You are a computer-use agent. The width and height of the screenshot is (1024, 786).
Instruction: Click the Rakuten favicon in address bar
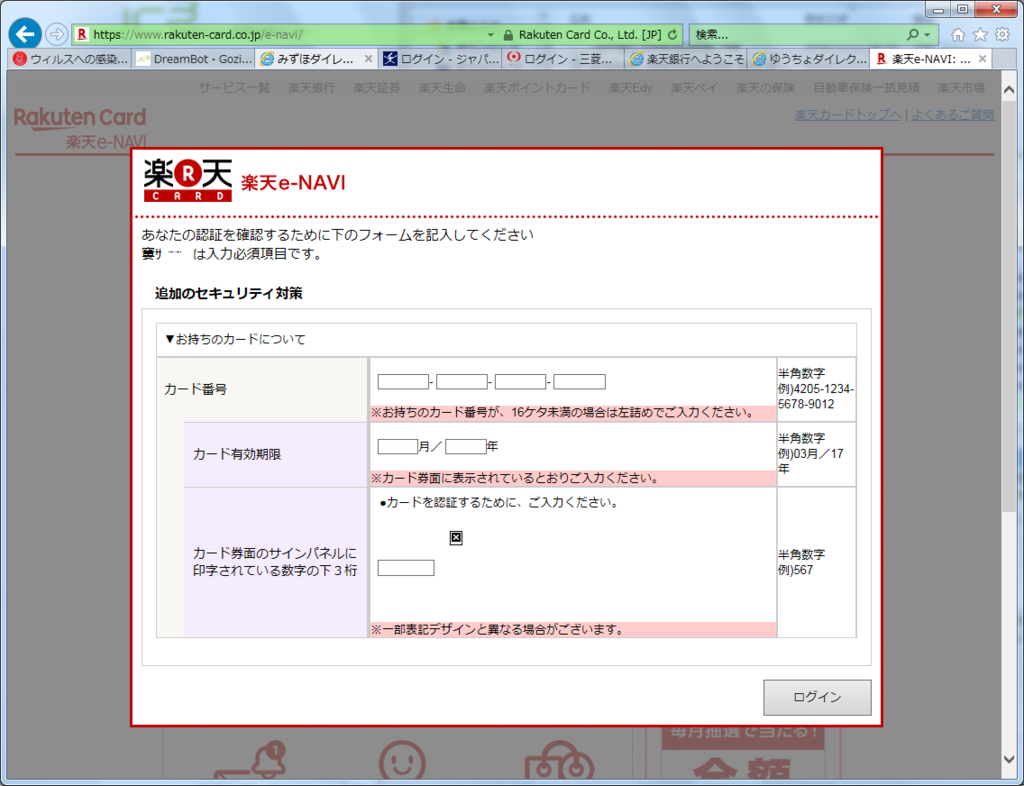pyautogui.click(x=82, y=35)
